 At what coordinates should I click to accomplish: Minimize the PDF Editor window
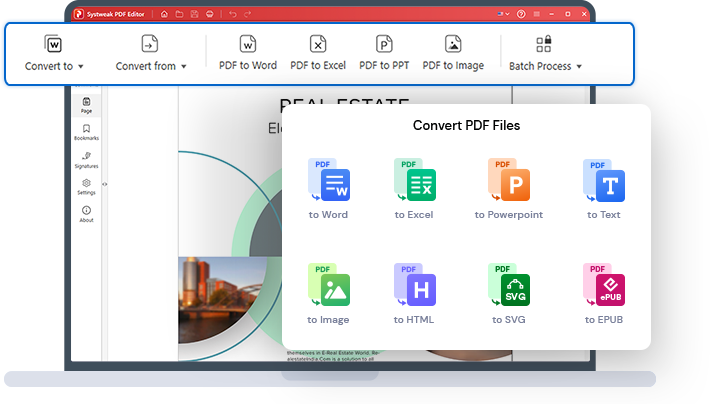pyautogui.click(x=551, y=14)
